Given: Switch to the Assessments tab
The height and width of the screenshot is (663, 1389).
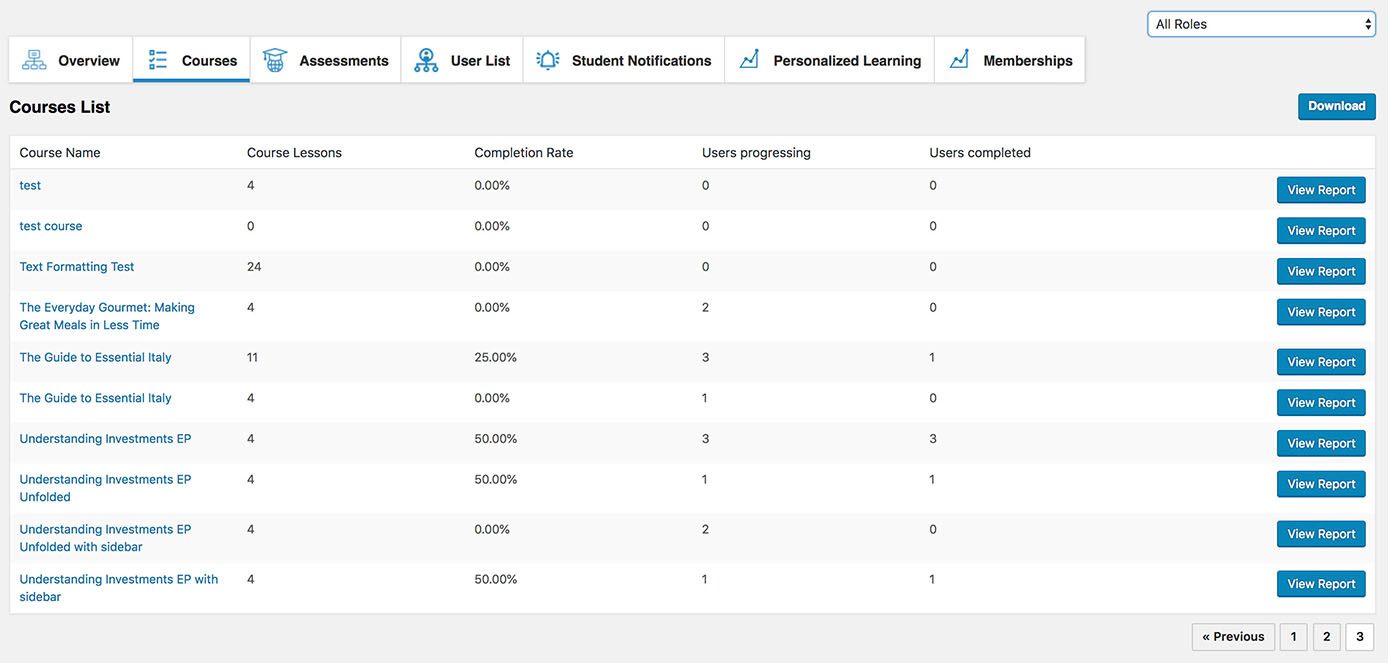Looking at the screenshot, I should (343, 61).
